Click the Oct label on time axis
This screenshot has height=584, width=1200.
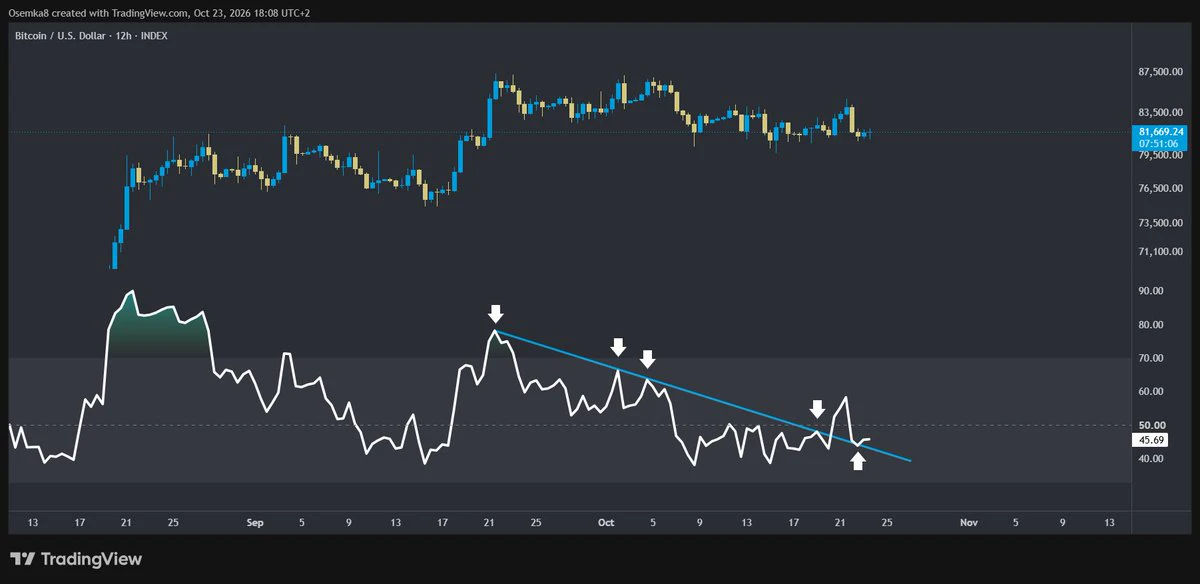pyautogui.click(x=604, y=522)
